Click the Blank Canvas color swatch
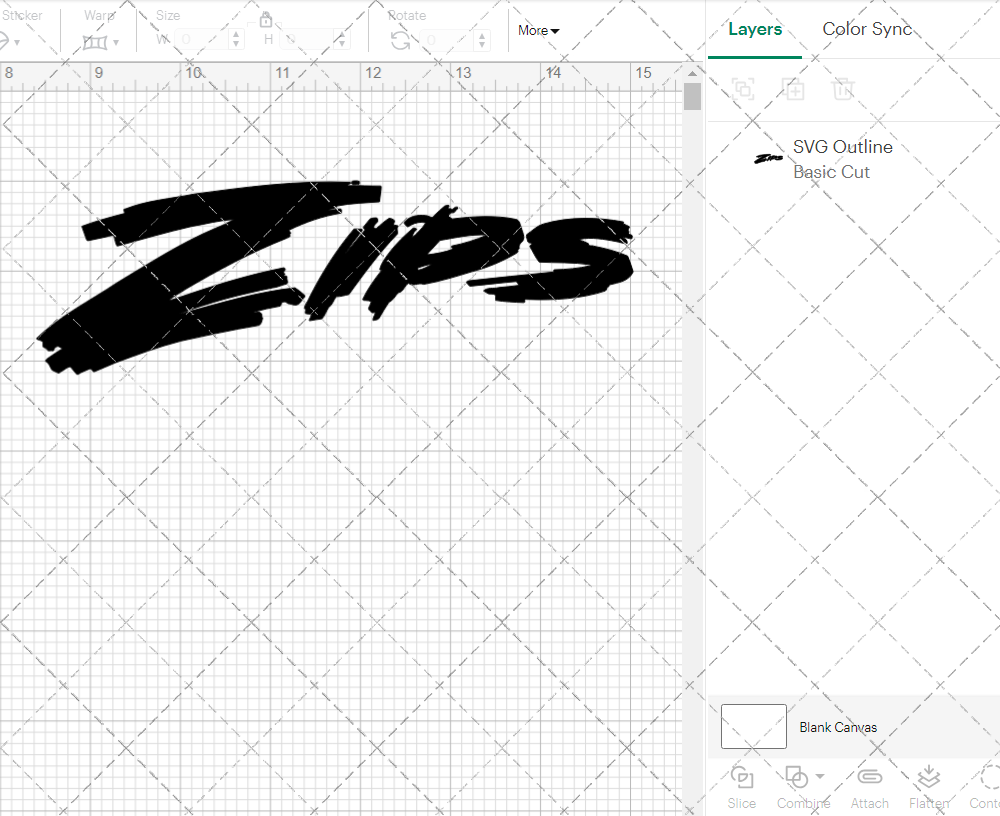1000x816 pixels. click(x=753, y=727)
